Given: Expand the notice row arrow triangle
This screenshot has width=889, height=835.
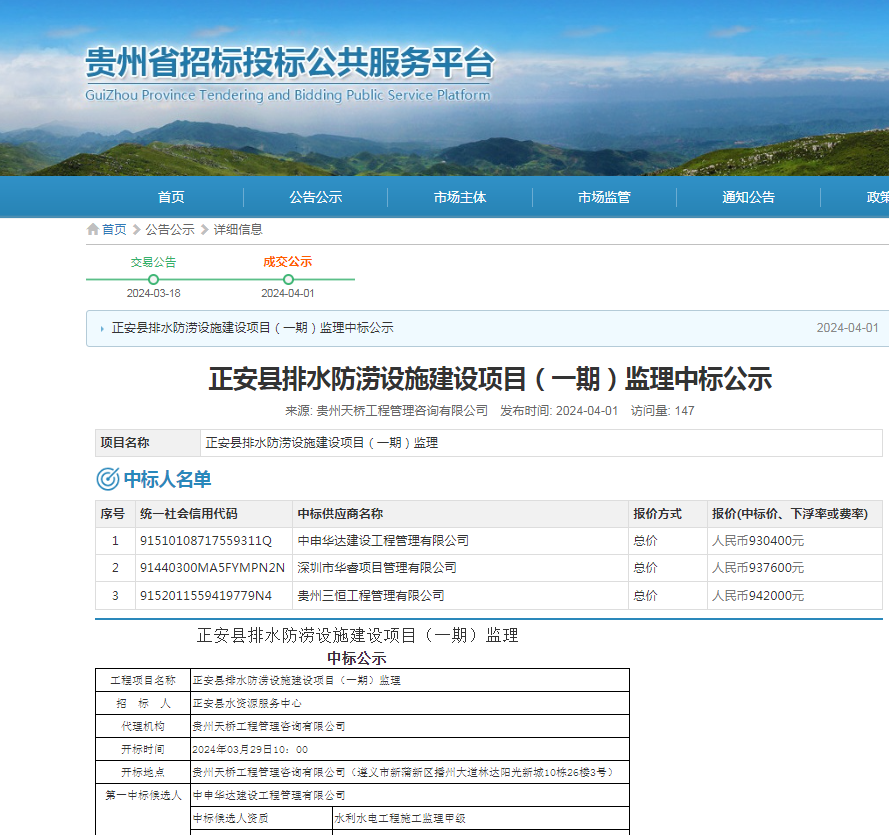Looking at the screenshot, I should click(x=102, y=329).
